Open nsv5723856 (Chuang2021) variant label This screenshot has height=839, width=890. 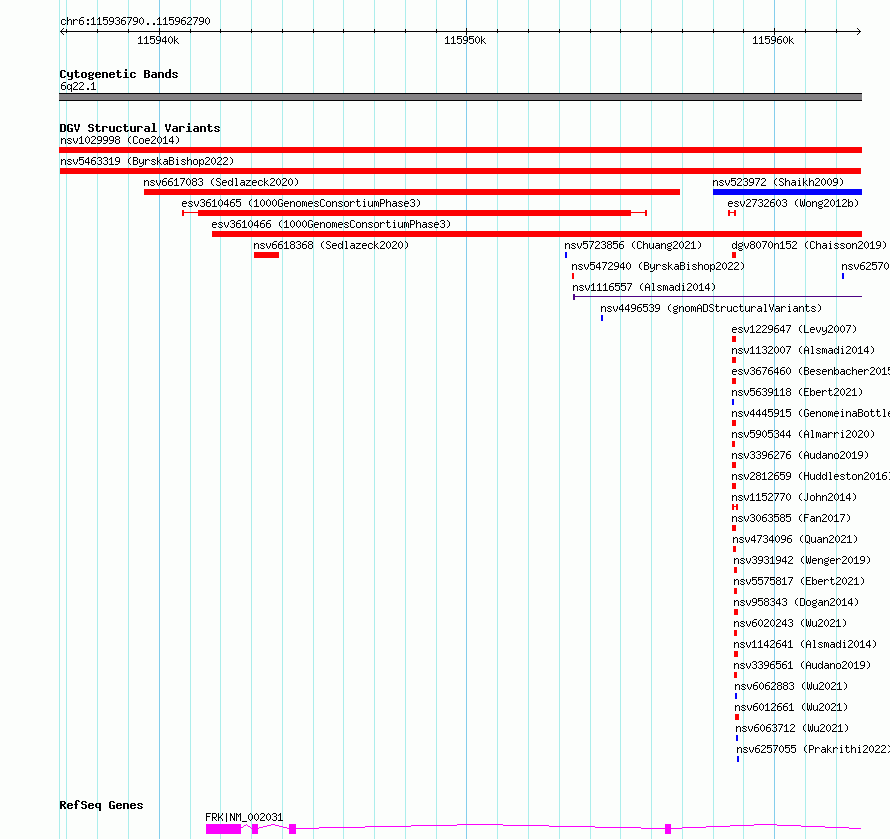tap(633, 245)
